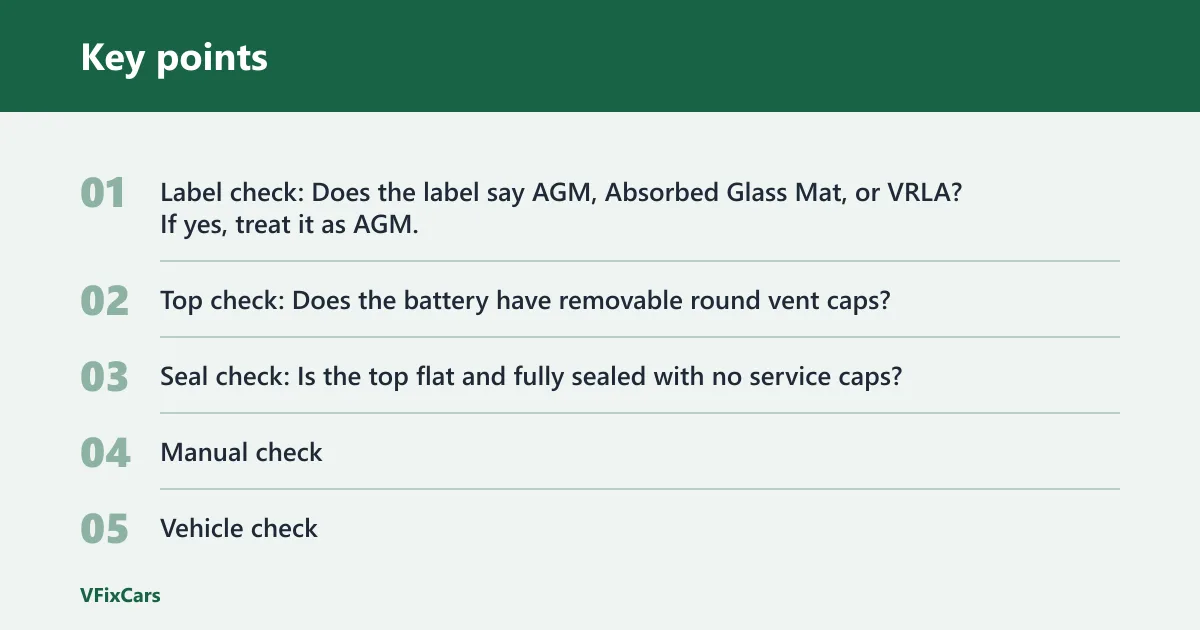
Task: Click the divider line below item 01
Action: click(x=640, y=261)
